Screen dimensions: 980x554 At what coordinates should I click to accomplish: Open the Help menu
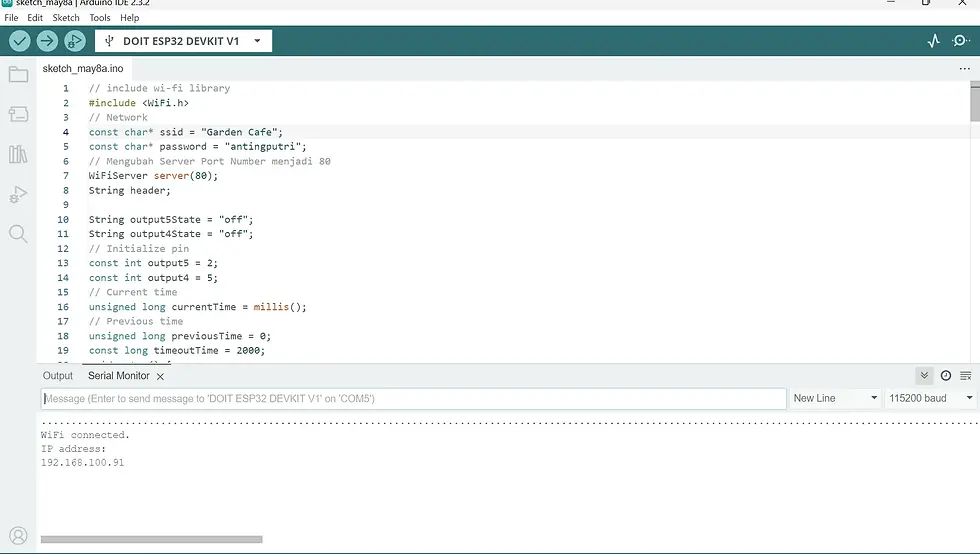[x=129, y=18]
